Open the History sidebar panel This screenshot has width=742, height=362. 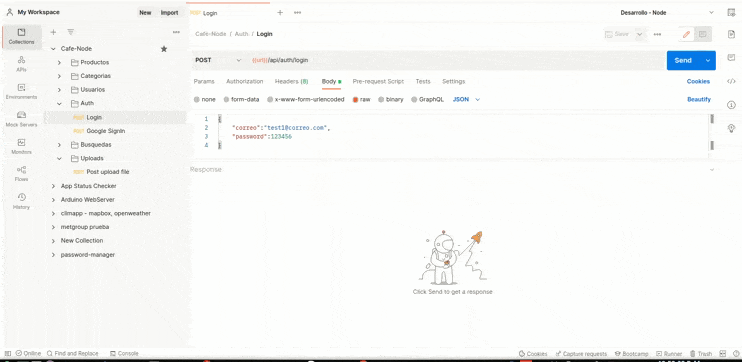click(21, 201)
